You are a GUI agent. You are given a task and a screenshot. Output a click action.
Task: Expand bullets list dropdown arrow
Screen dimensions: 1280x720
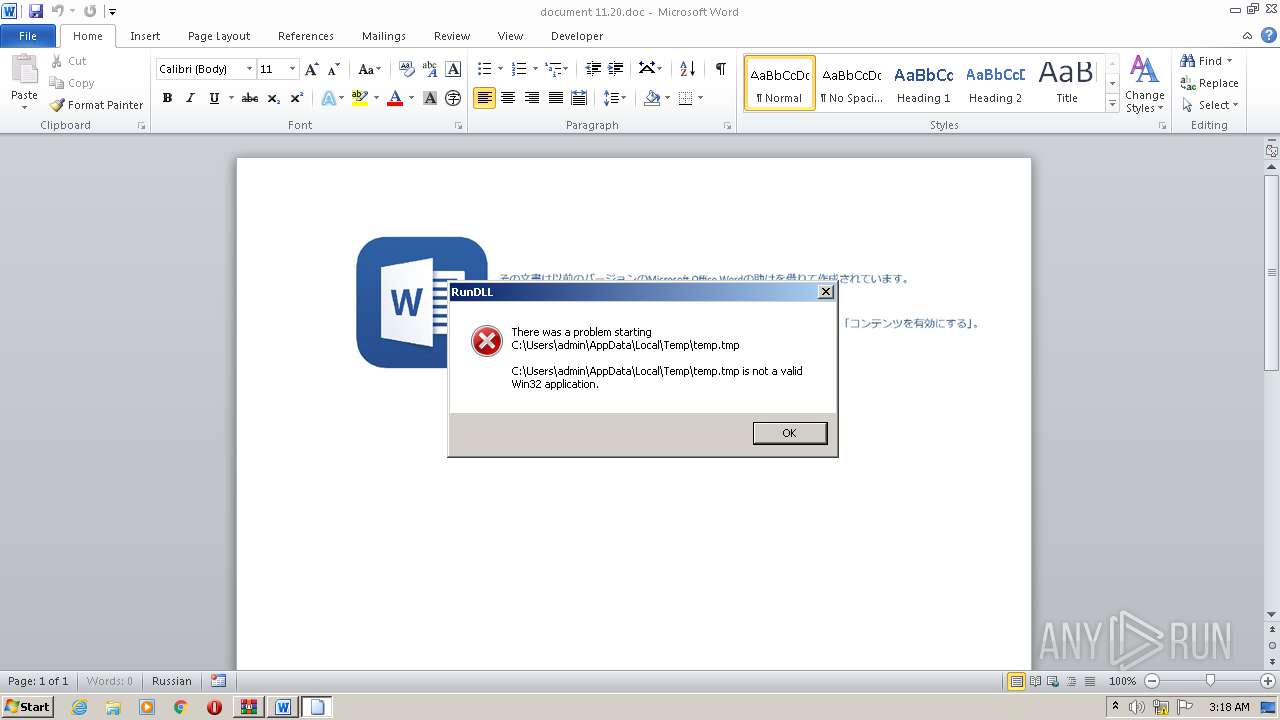pyautogui.click(x=500, y=69)
